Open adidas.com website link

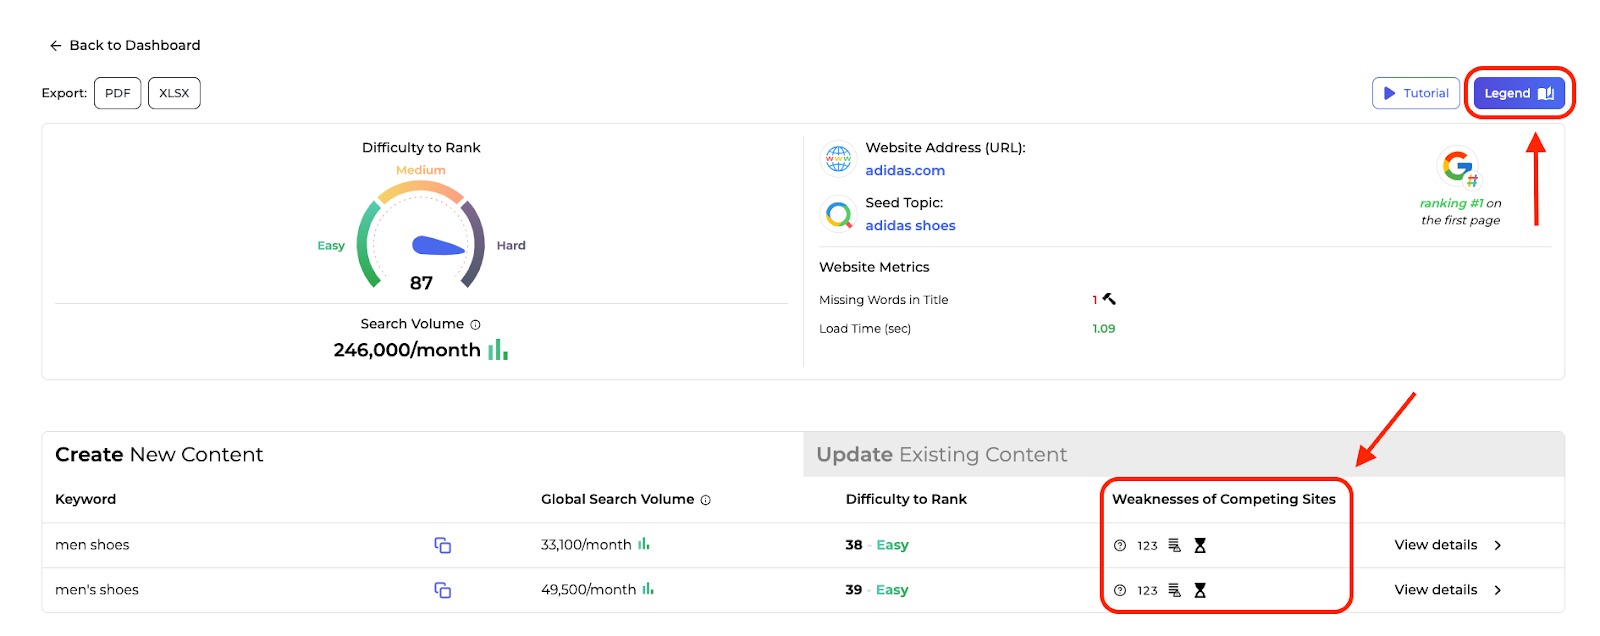tap(905, 171)
